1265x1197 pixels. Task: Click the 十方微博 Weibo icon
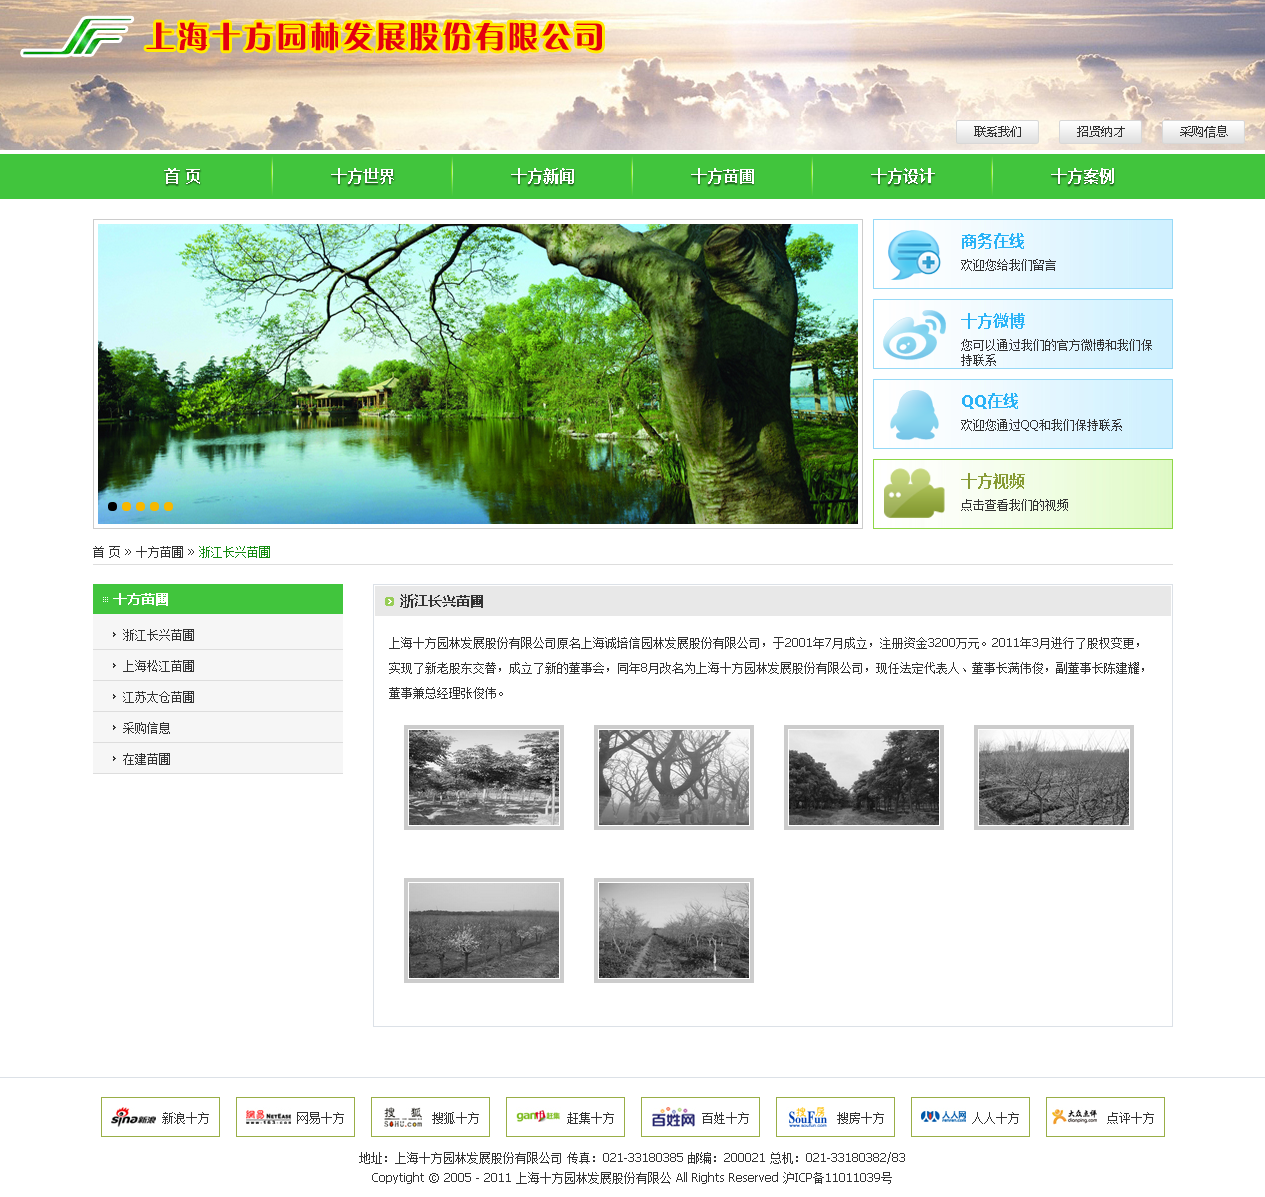(914, 335)
